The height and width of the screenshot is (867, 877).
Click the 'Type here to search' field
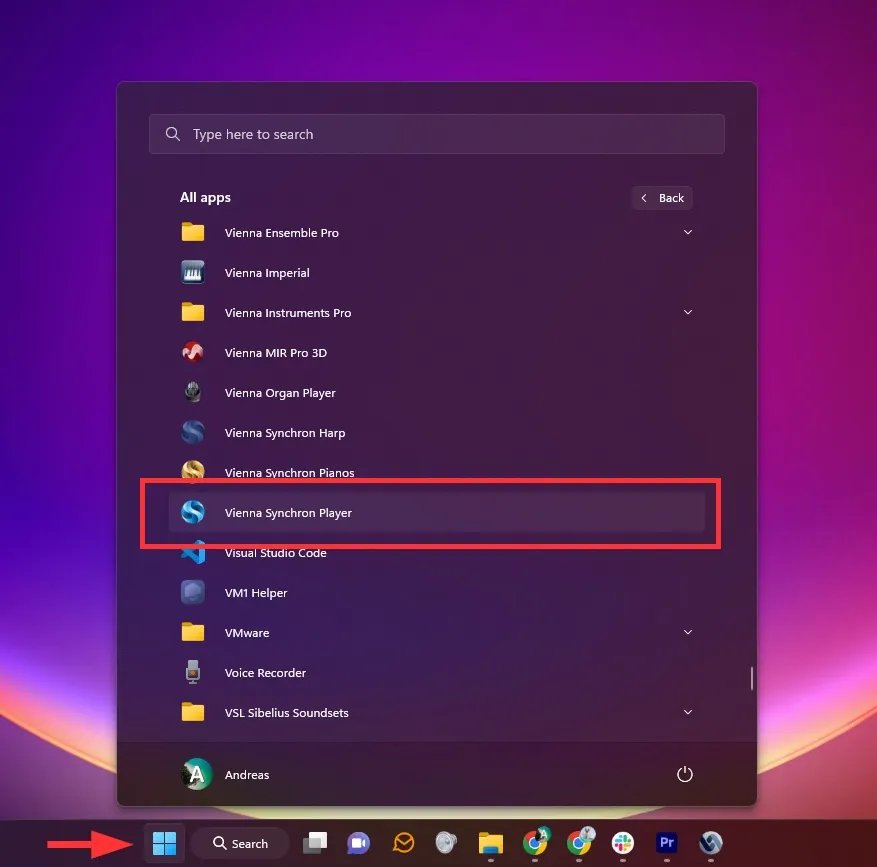[x=436, y=134]
